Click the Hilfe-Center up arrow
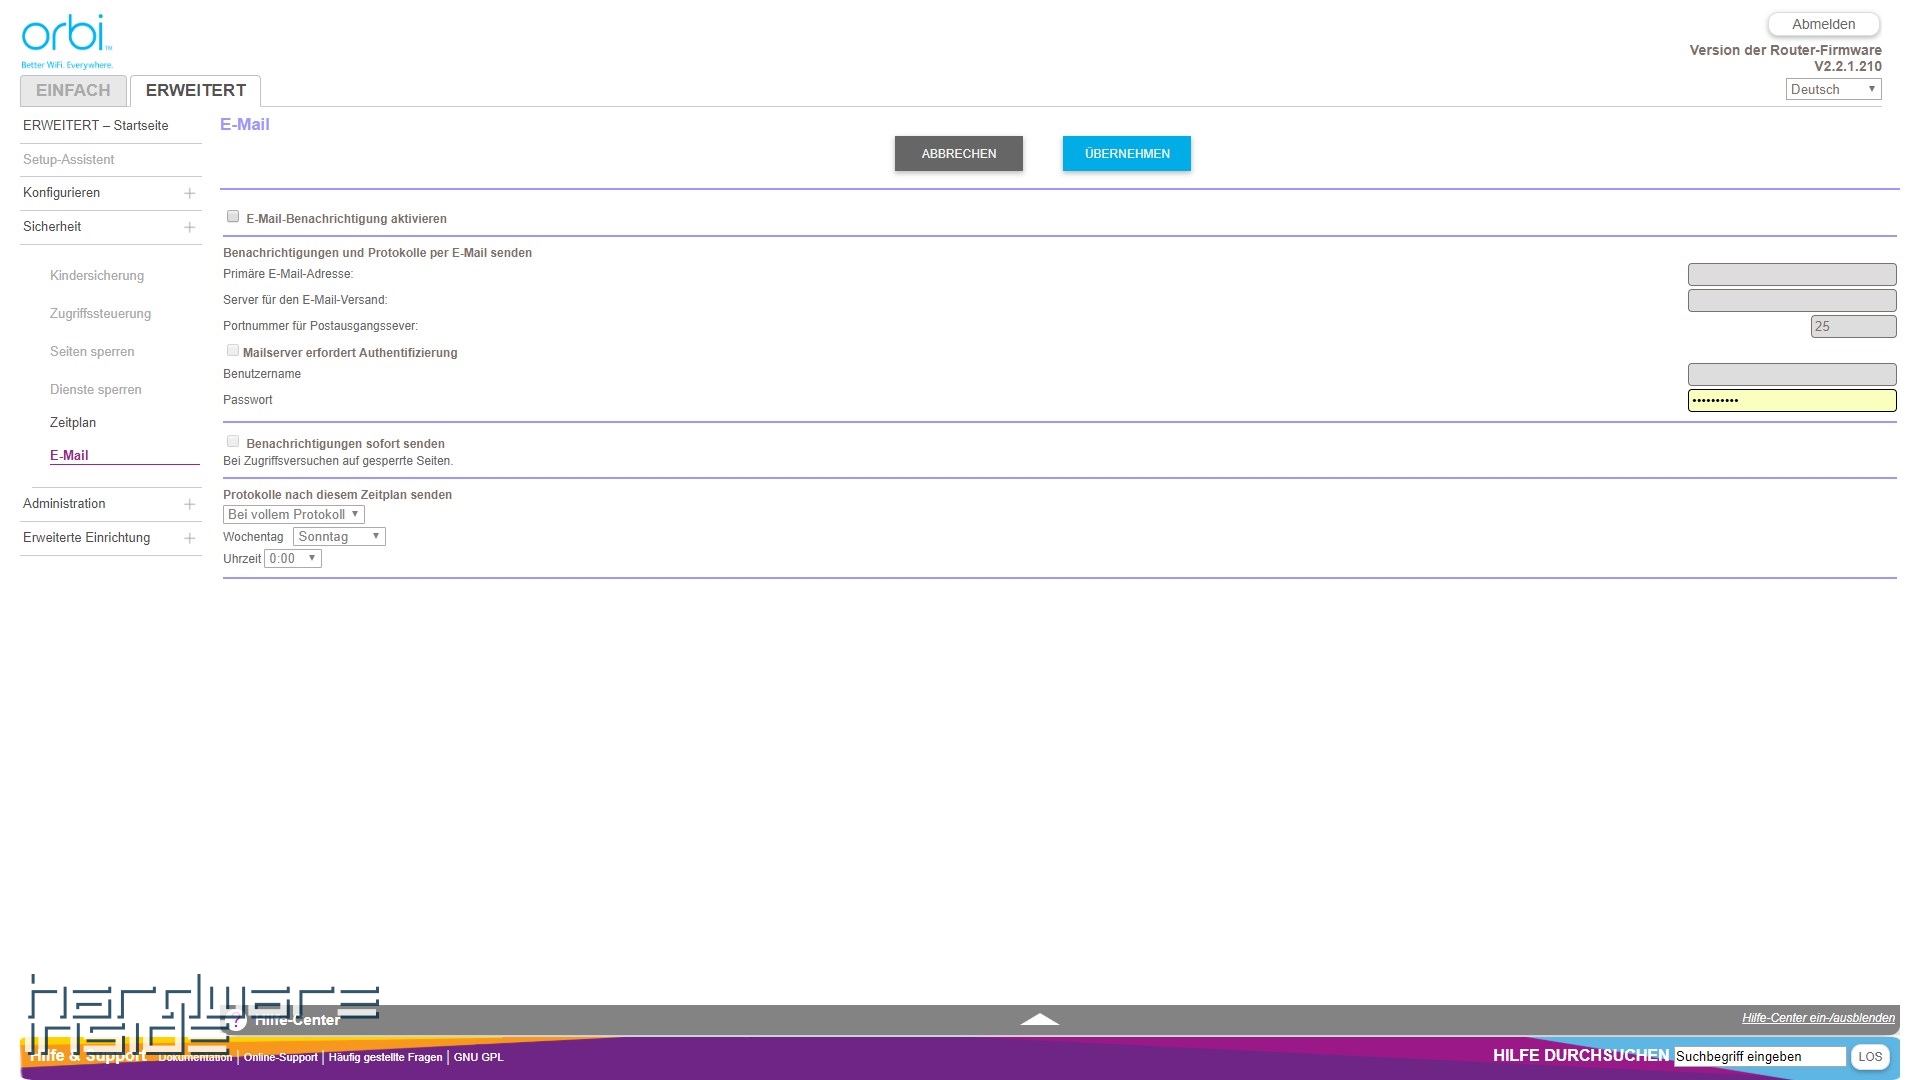 [1039, 1019]
